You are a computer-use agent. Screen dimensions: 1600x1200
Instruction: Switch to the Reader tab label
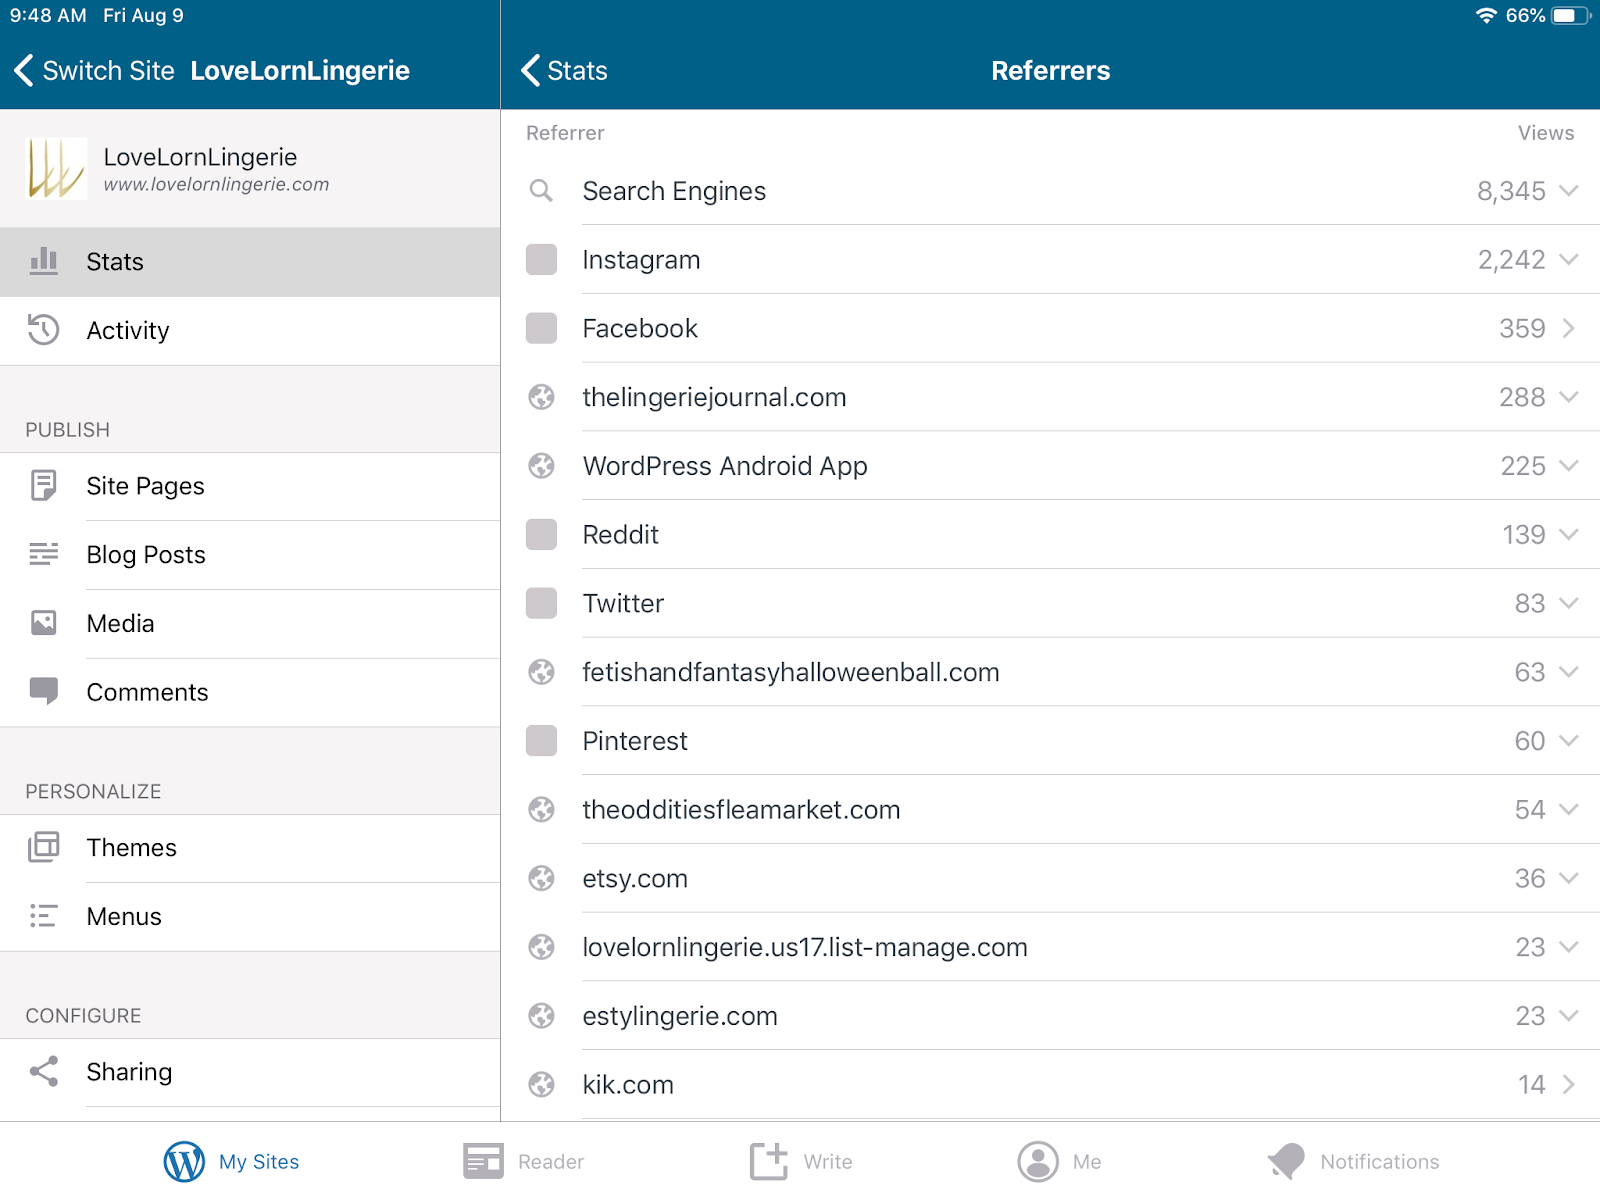pos(551,1162)
